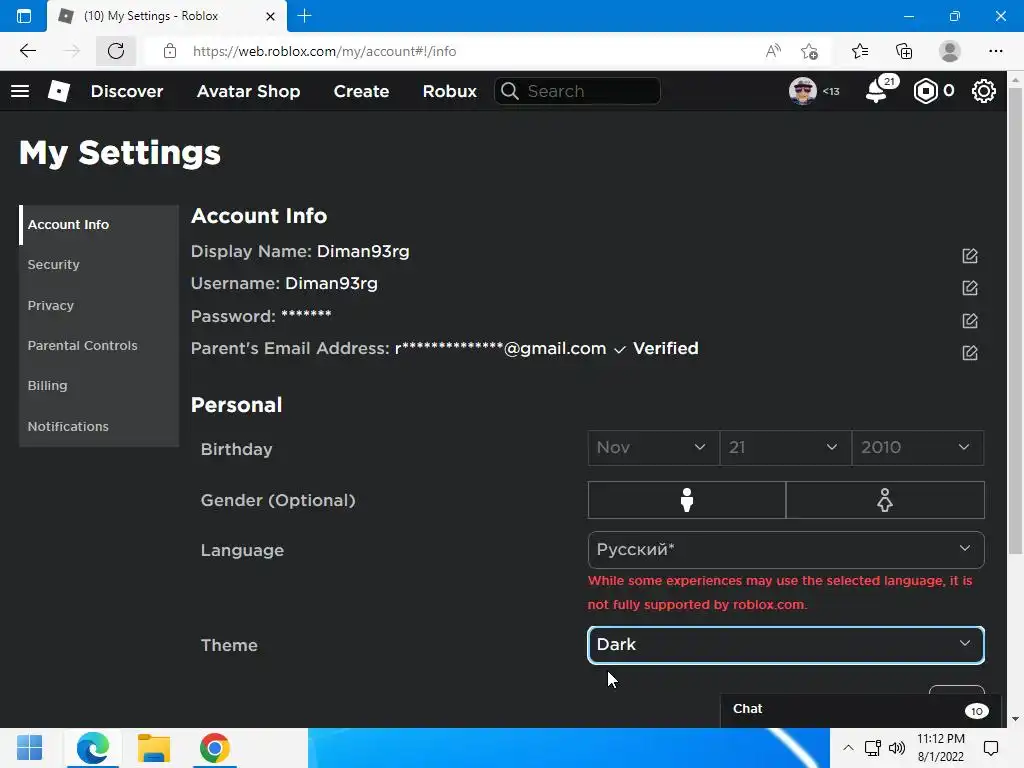Open the volume speaker tray icon
Image resolution: width=1024 pixels, height=768 pixels.
click(897, 748)
